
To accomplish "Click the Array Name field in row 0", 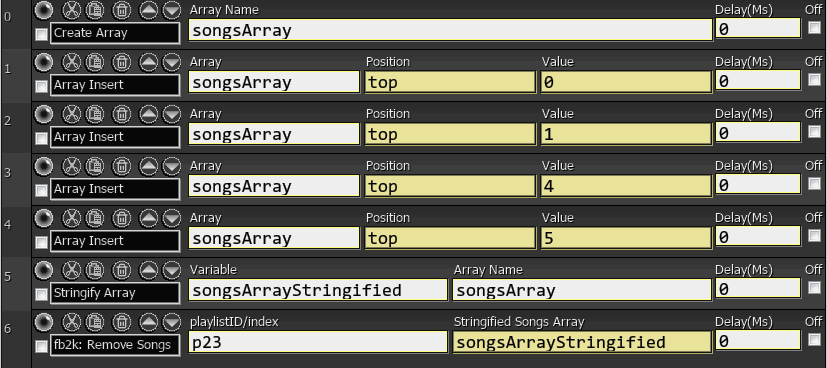I will (x=450, y=30).
